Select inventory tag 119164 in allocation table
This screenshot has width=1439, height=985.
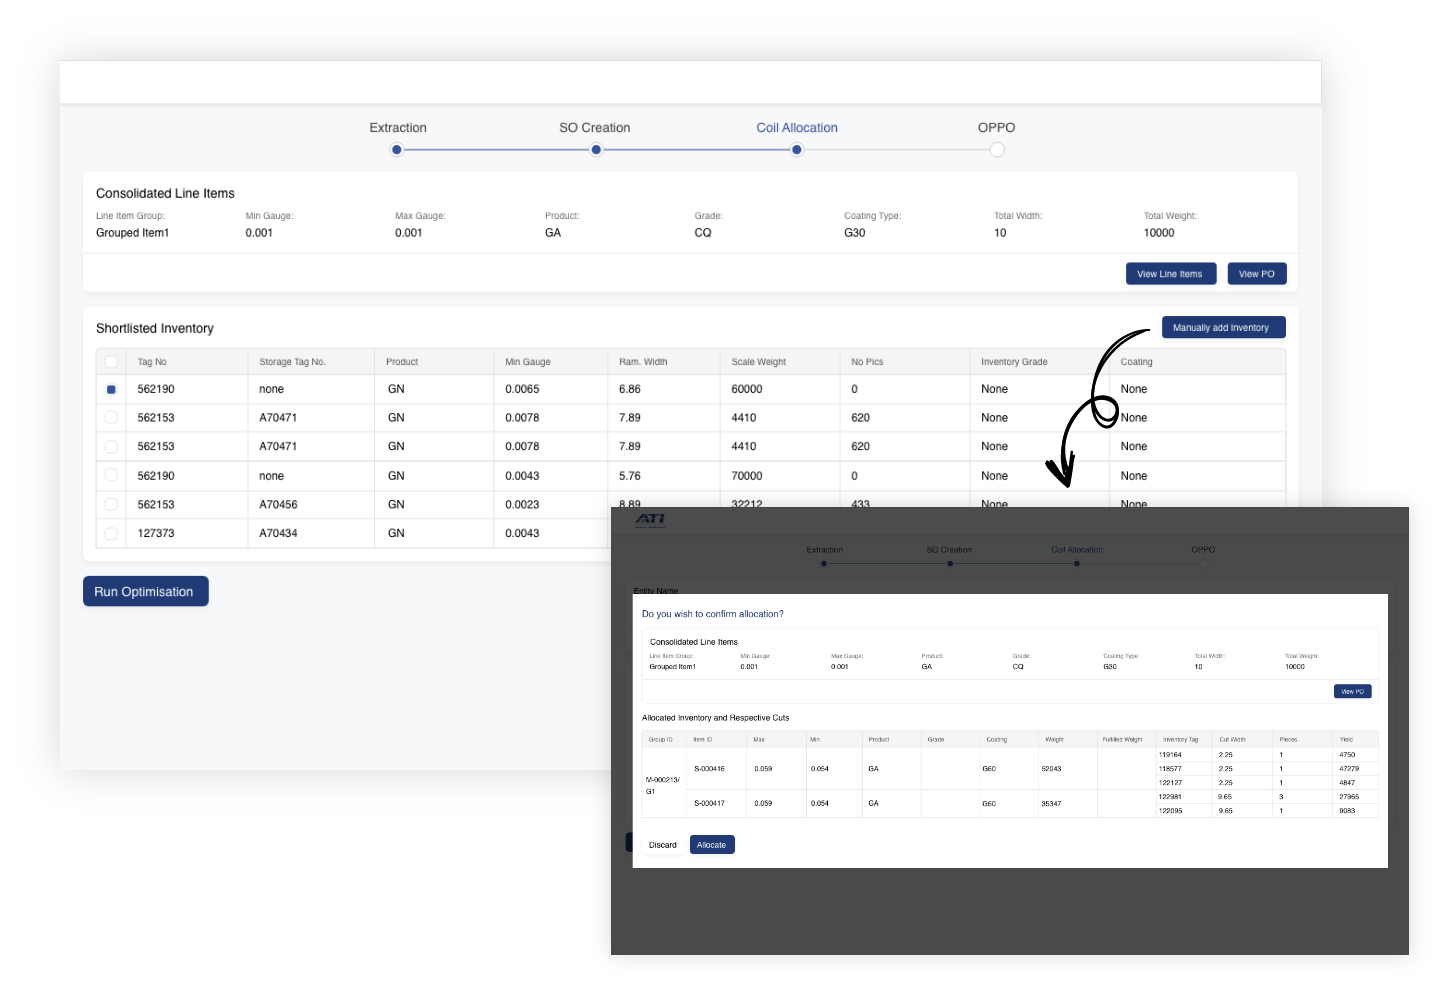[1170, 755]
